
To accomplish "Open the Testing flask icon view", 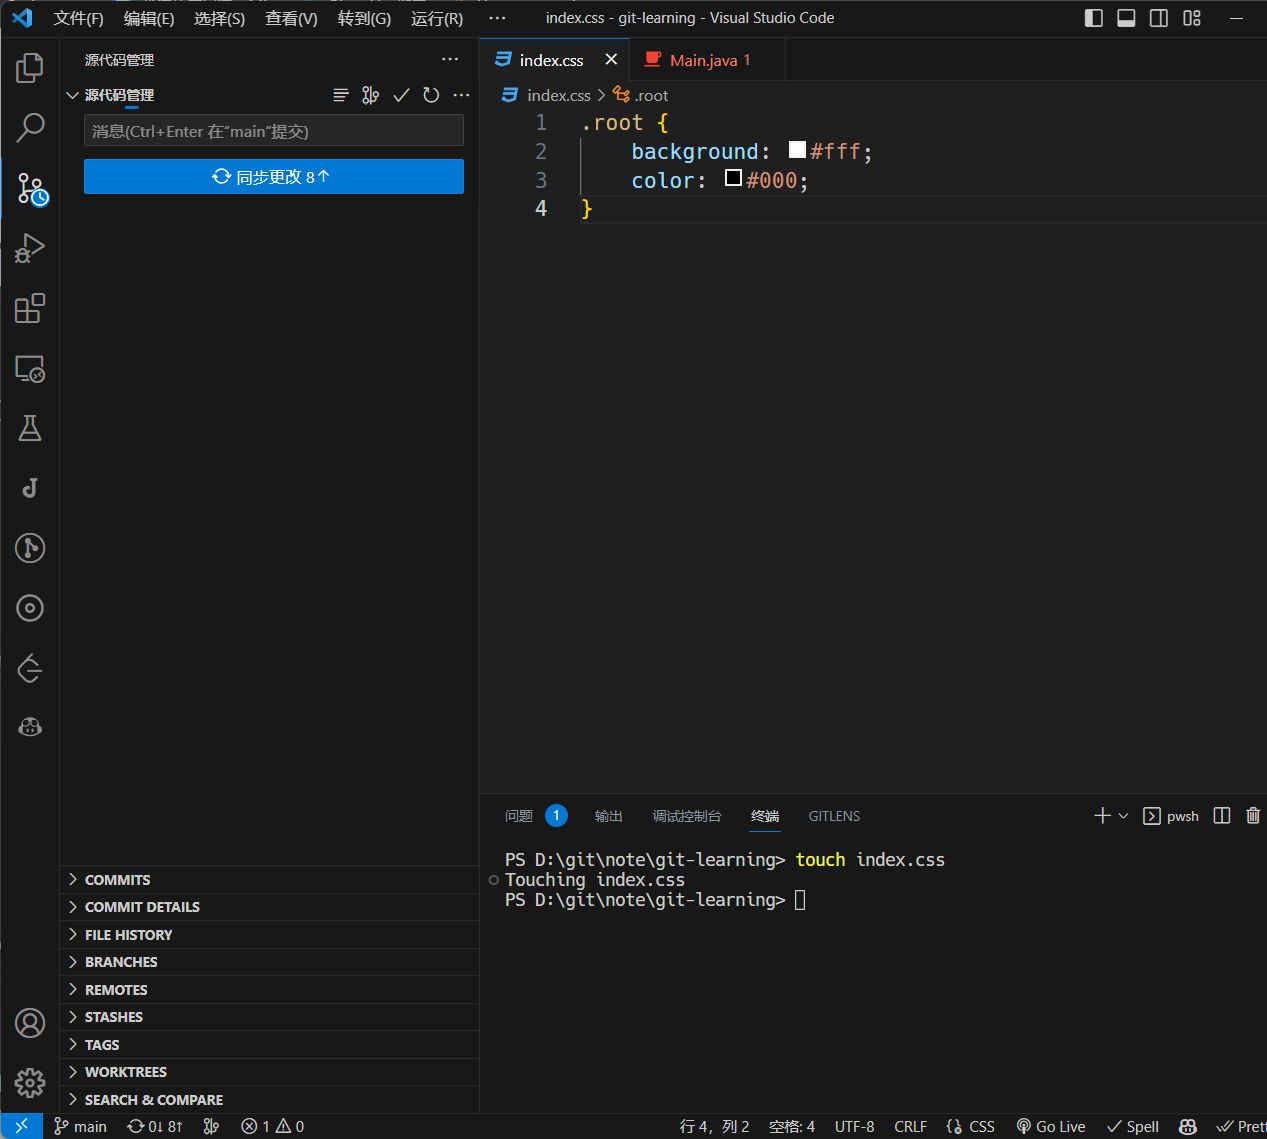I will [x=30, y=428].
